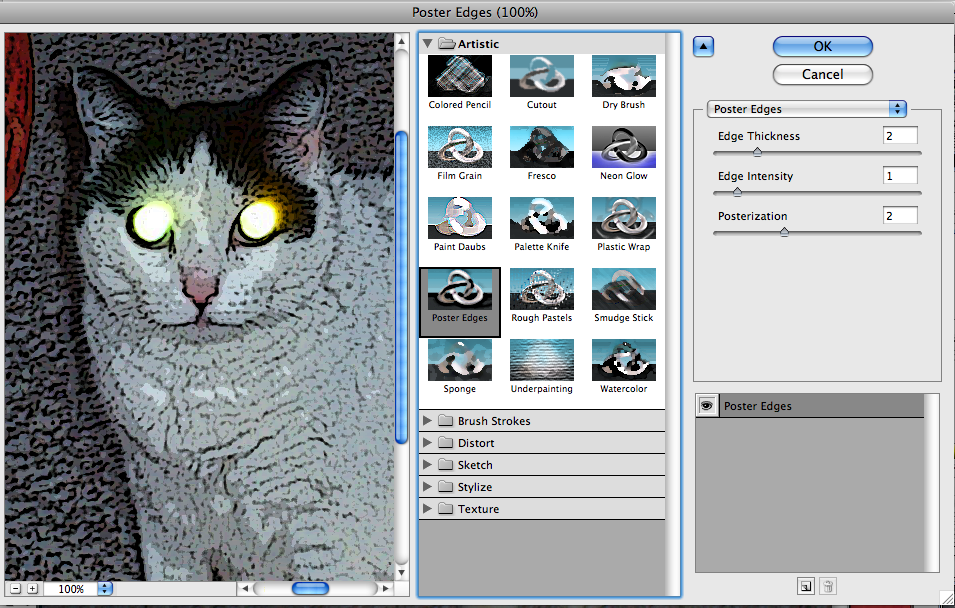Select the Fresco filter thumbnail
This screenshot has height=608, width=955.
coord(541,147)
